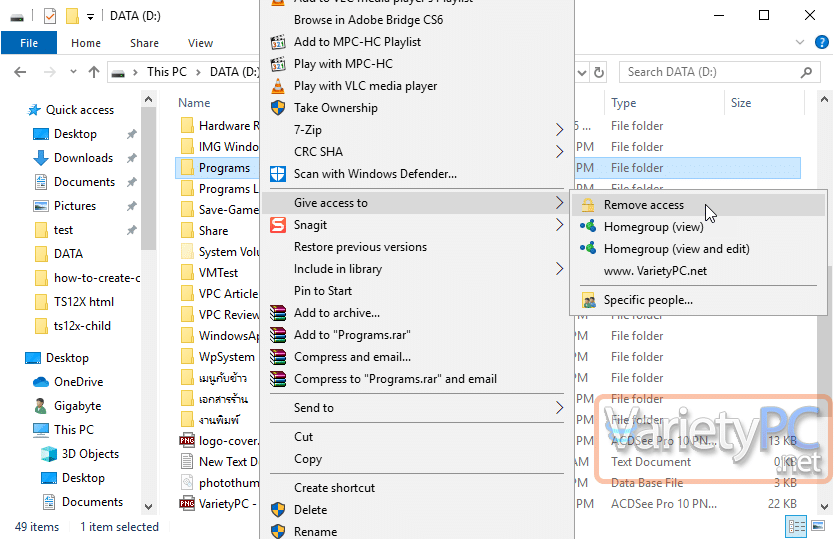Open the File ribbon tab
This screenshot has width=834, height=539.
coord(29,43)
